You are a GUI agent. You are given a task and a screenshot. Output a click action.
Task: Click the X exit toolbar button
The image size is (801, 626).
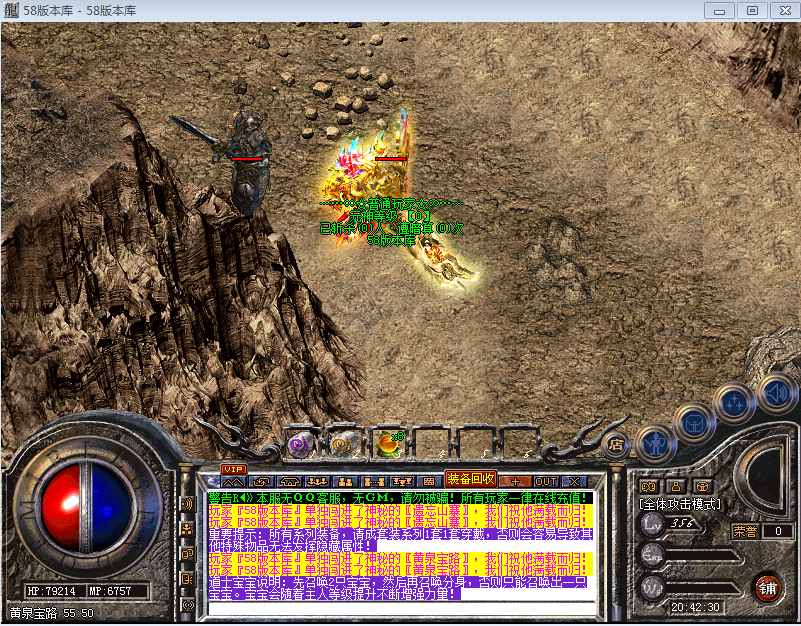[x=574, y=481]
